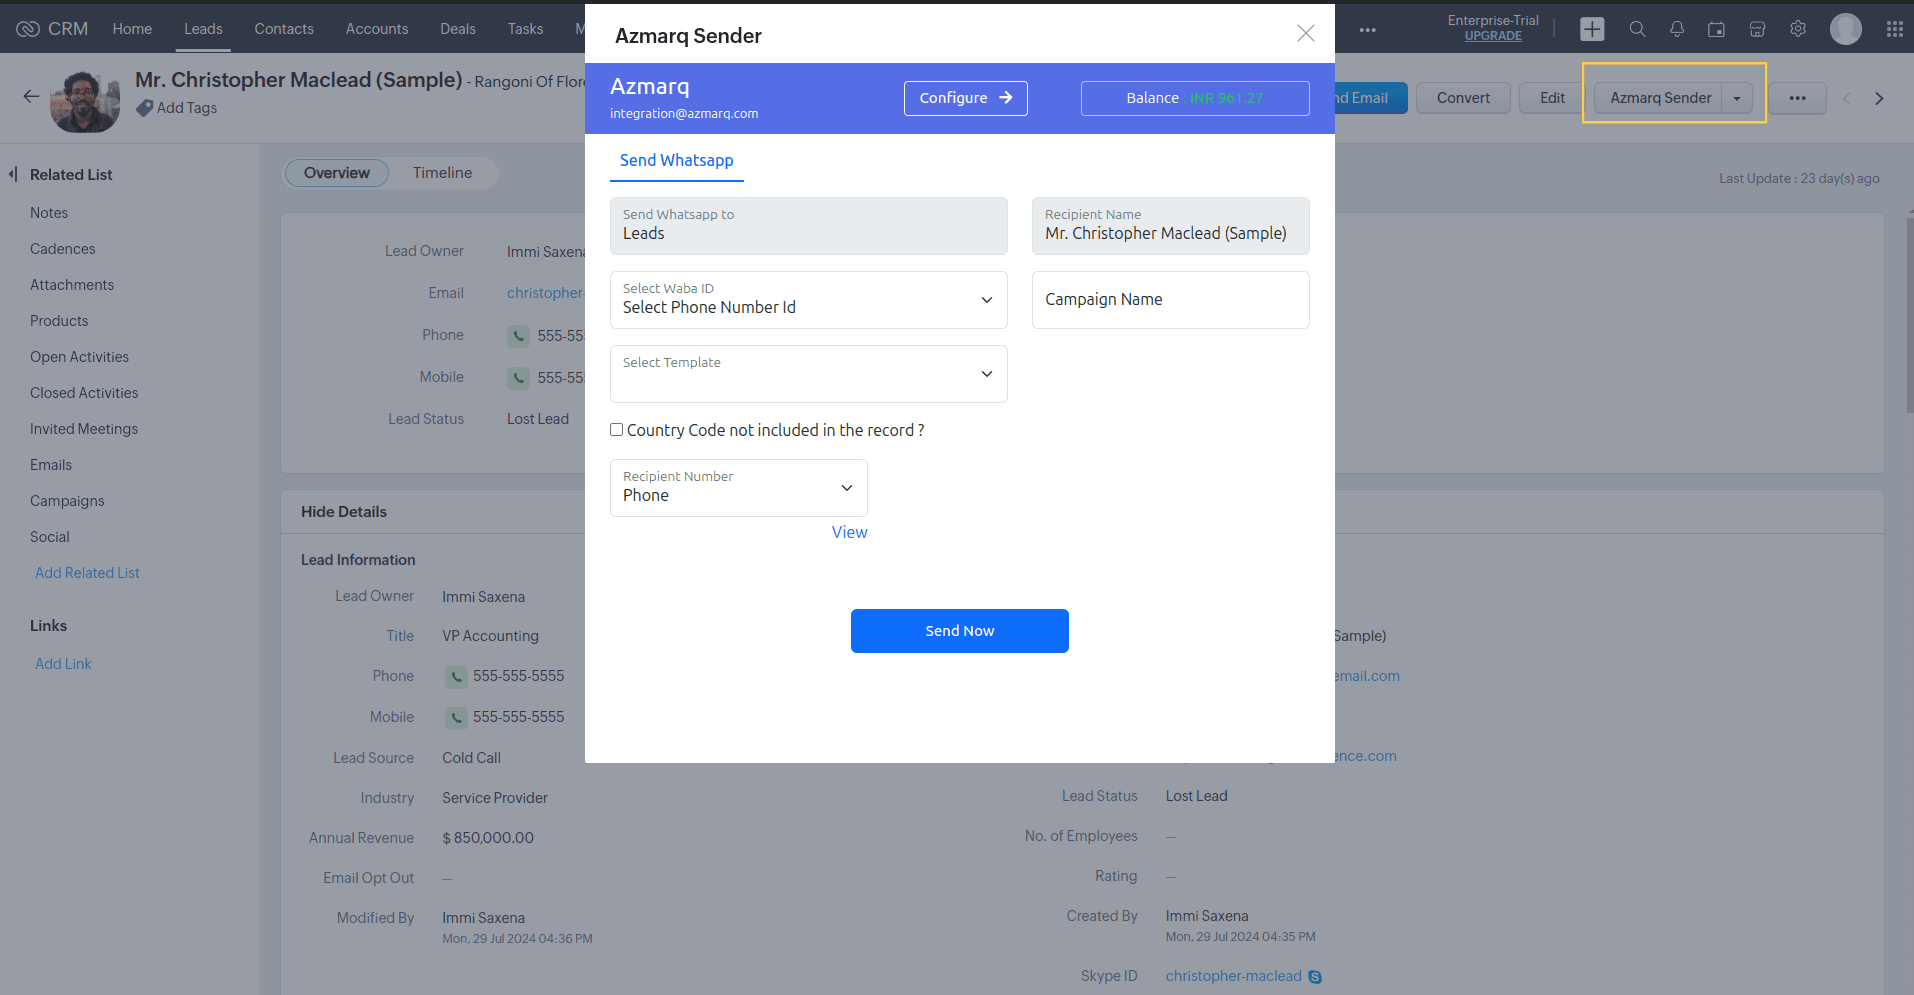
Task: Click the Convert button
Action: pos(1463,98)
